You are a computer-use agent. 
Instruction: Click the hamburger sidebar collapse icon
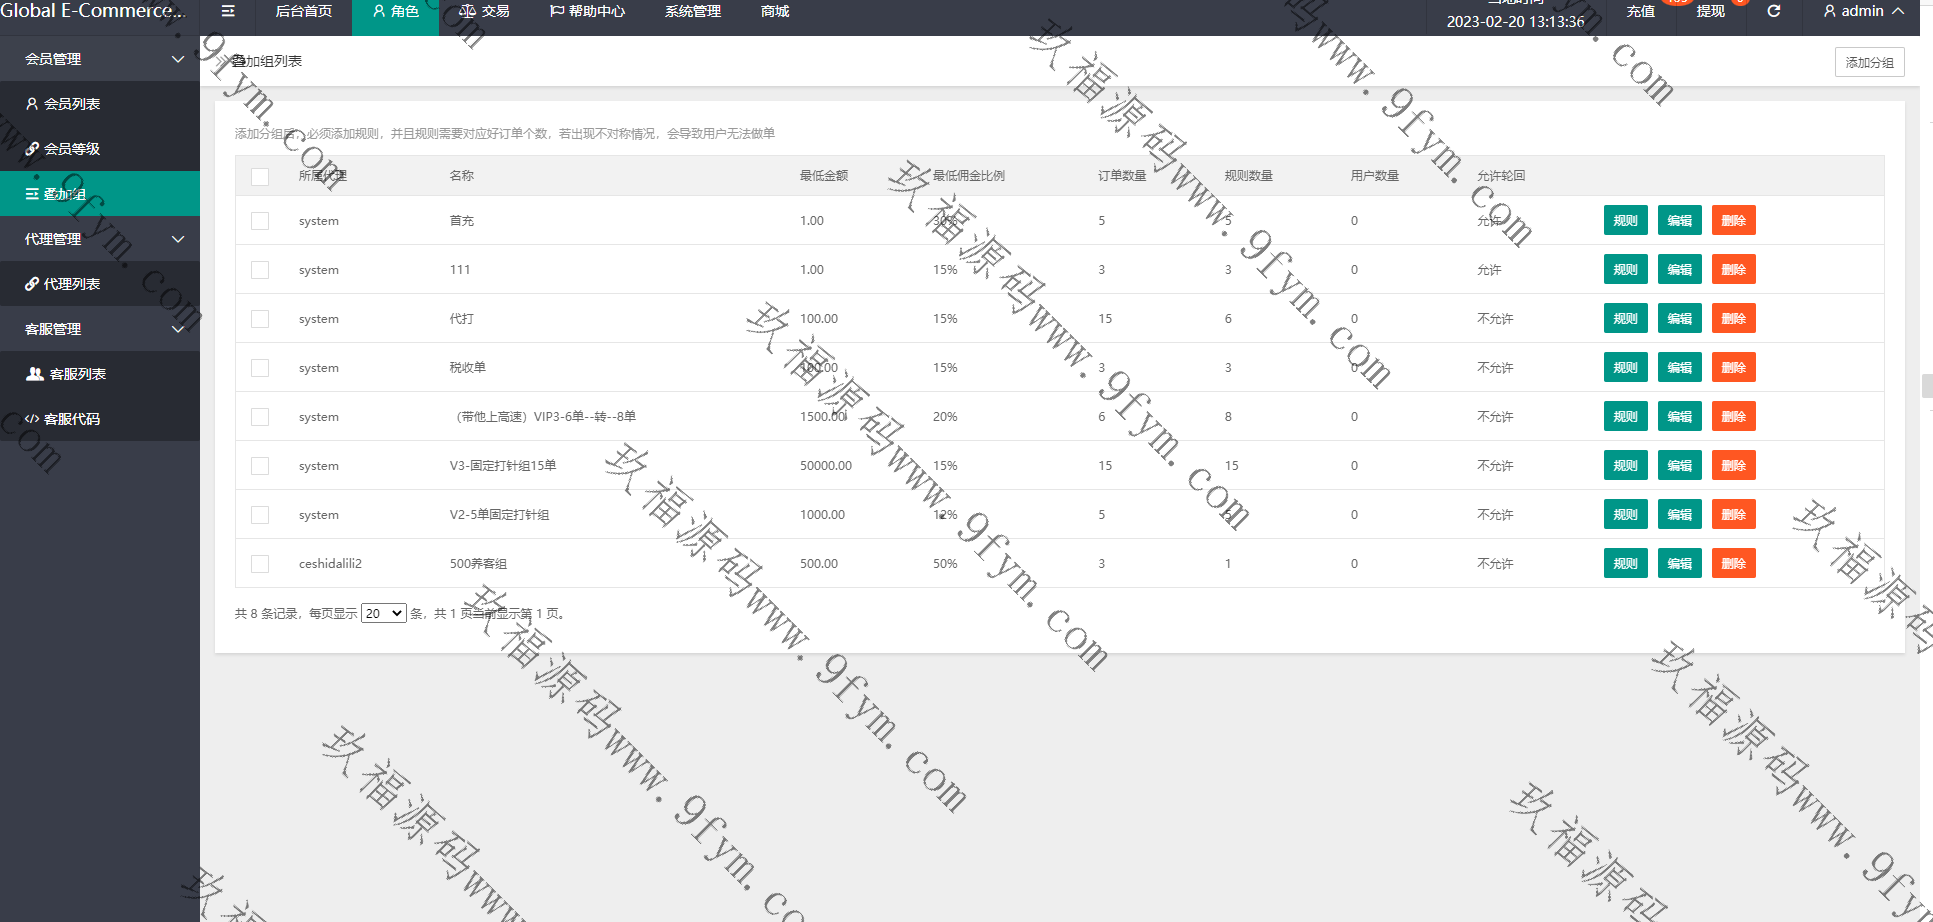coord(228,11)
